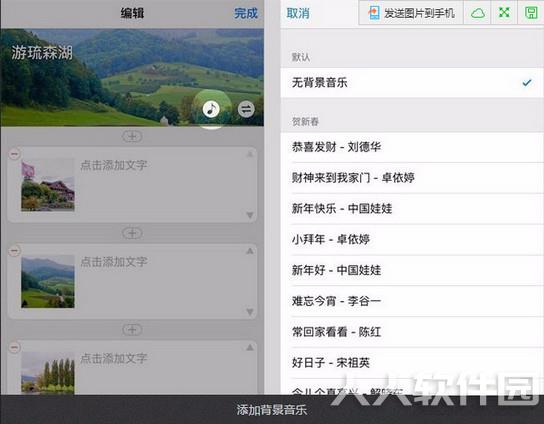Remove the second photo block with minus icon

[x=14, y=251]
